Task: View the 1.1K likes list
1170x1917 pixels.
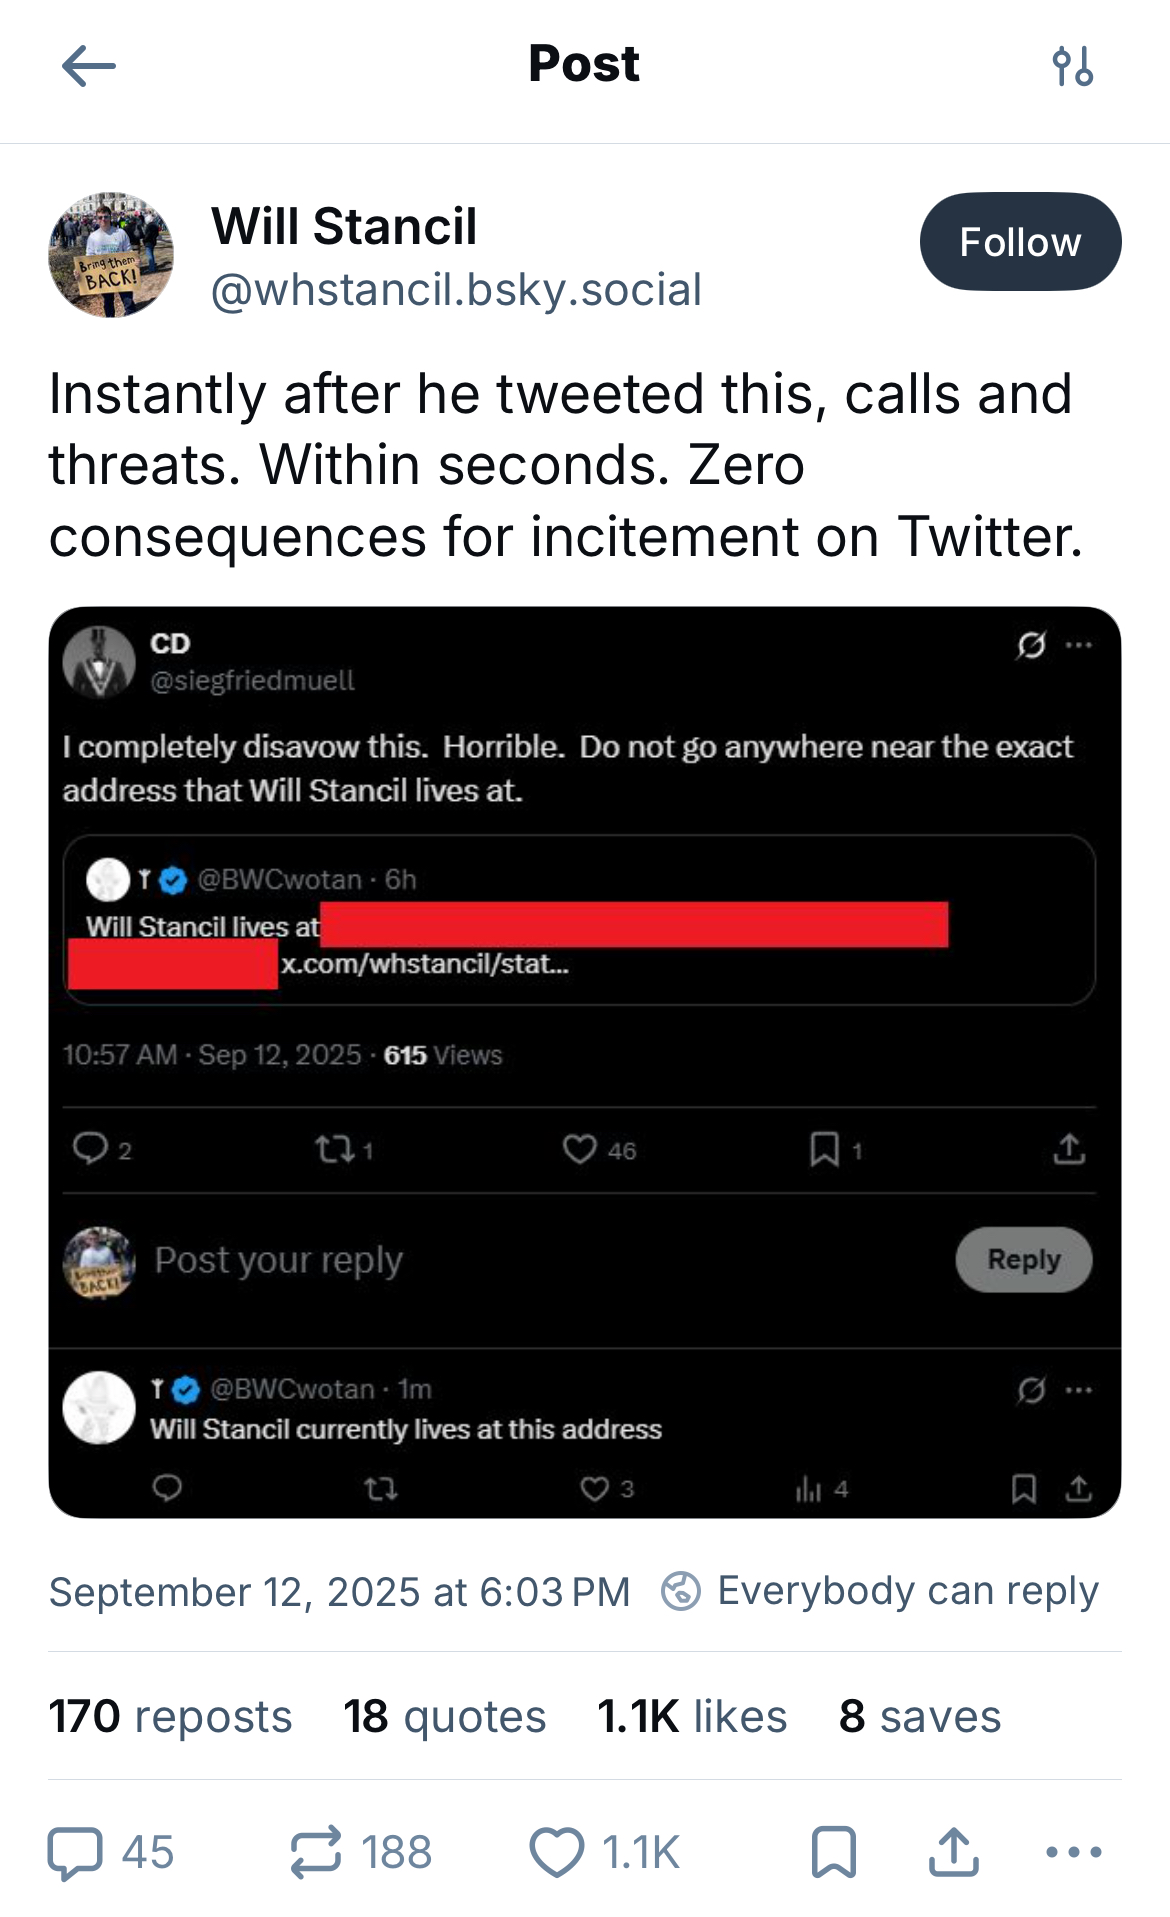Action: pyautogui.click(x=692, y=1717)
